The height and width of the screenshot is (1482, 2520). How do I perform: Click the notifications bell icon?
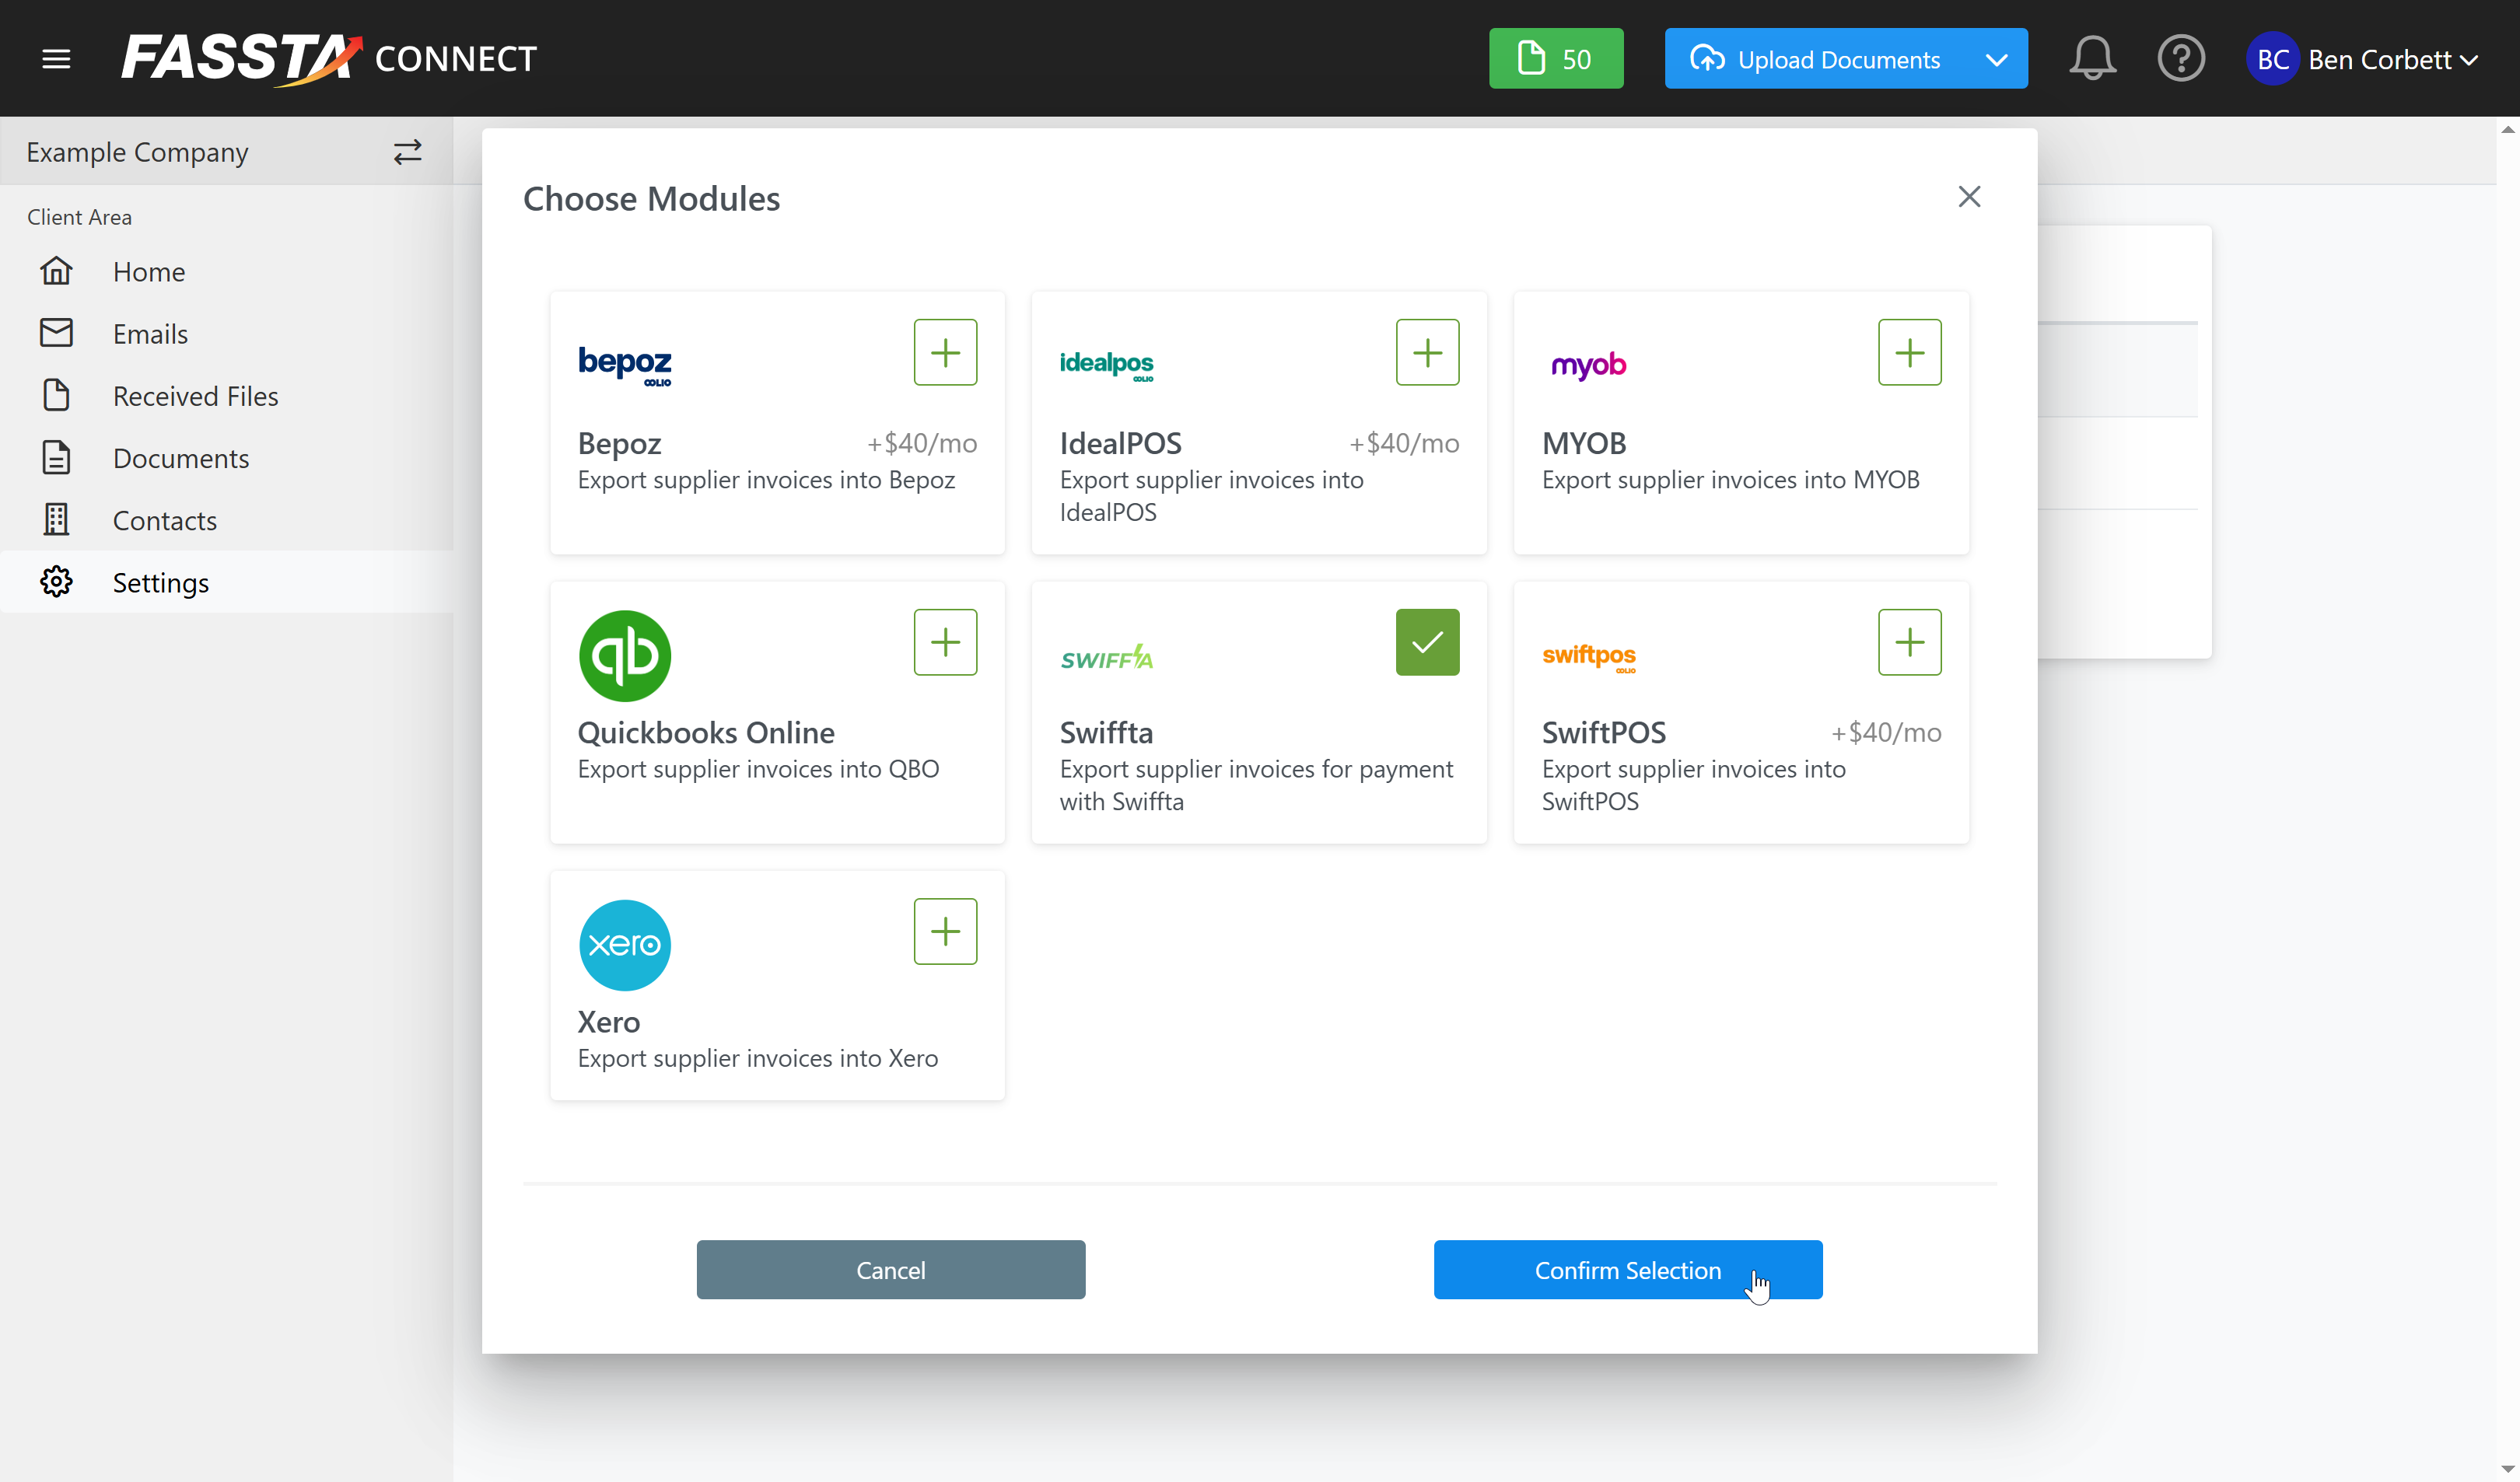click(x=2091, y=59)
